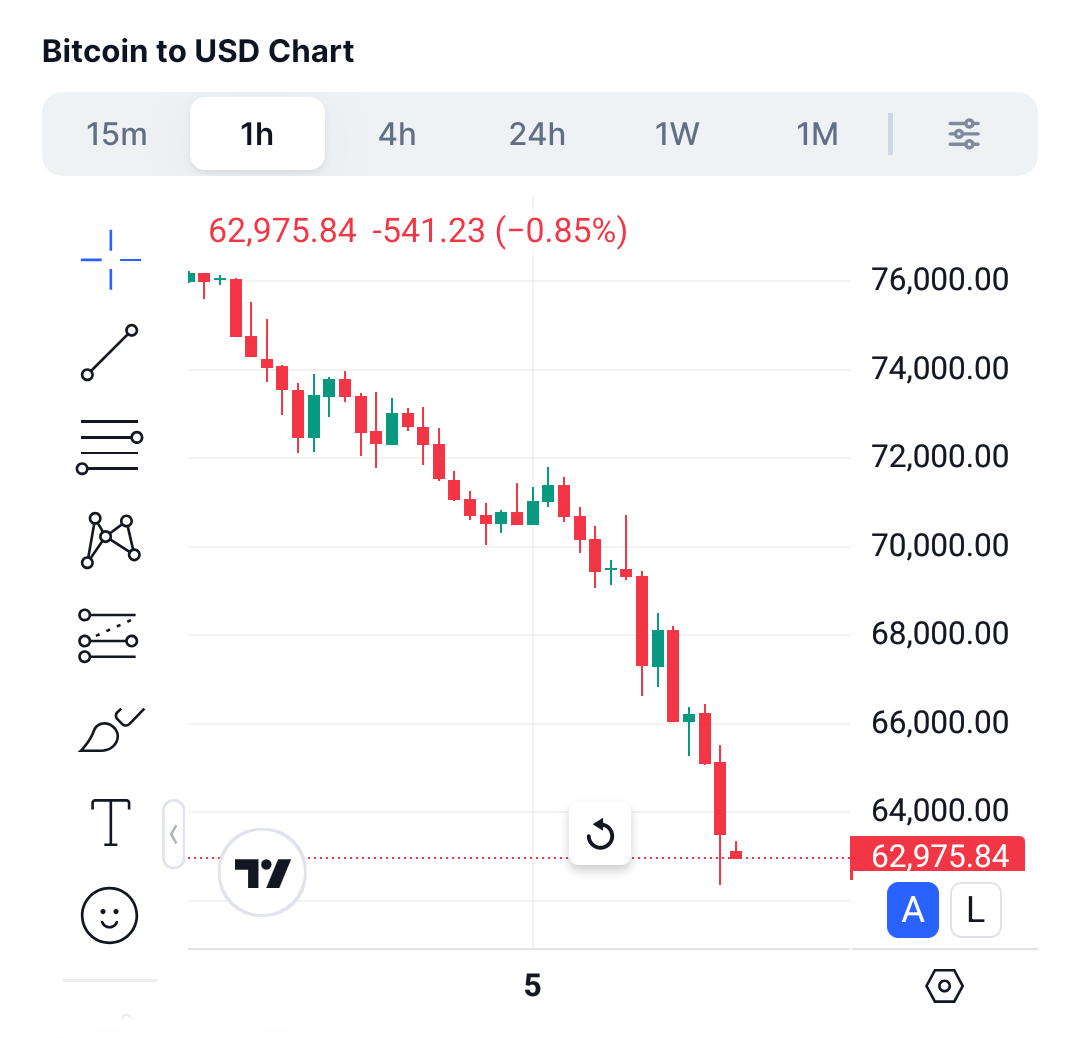Image resolution: width=1080 pixels, height=1038 pixels.
Task: Select the brush drawing tool
Action: pos(110,730)
